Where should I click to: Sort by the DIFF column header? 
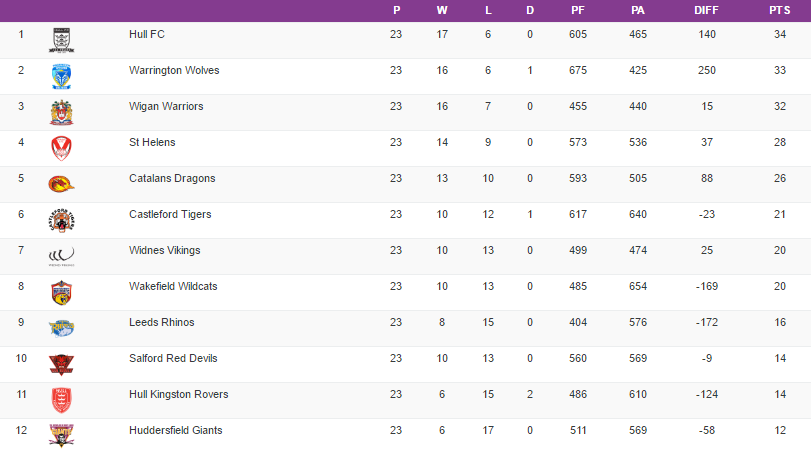pyautogui.click(x=706, y=10)
